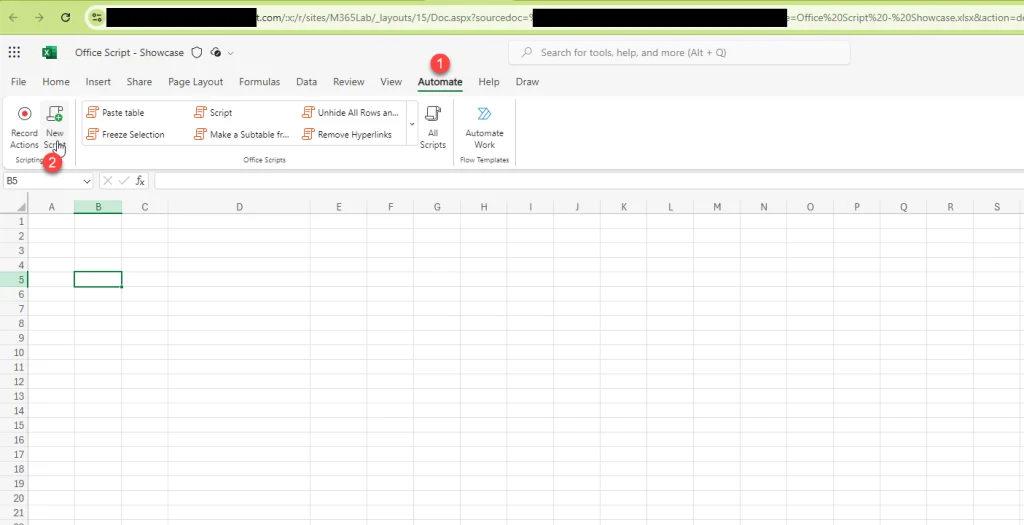Create a New Script
Screen dimensions: 1024x525
point(55,128)
